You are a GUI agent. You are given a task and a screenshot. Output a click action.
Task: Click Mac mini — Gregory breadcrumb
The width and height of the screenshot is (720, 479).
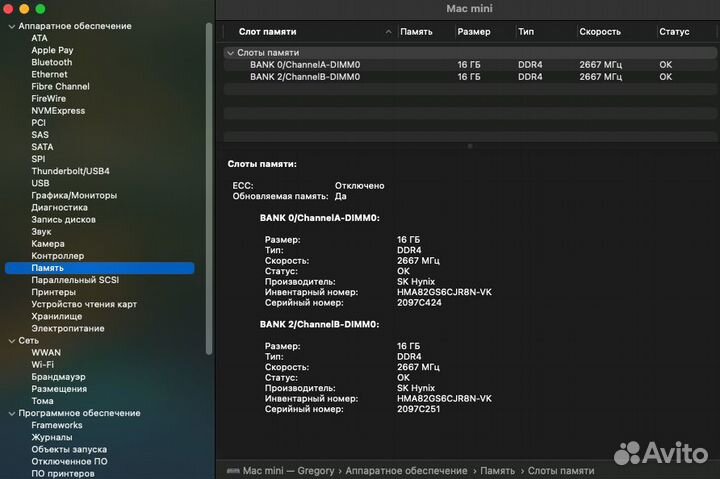click(288, 471)
